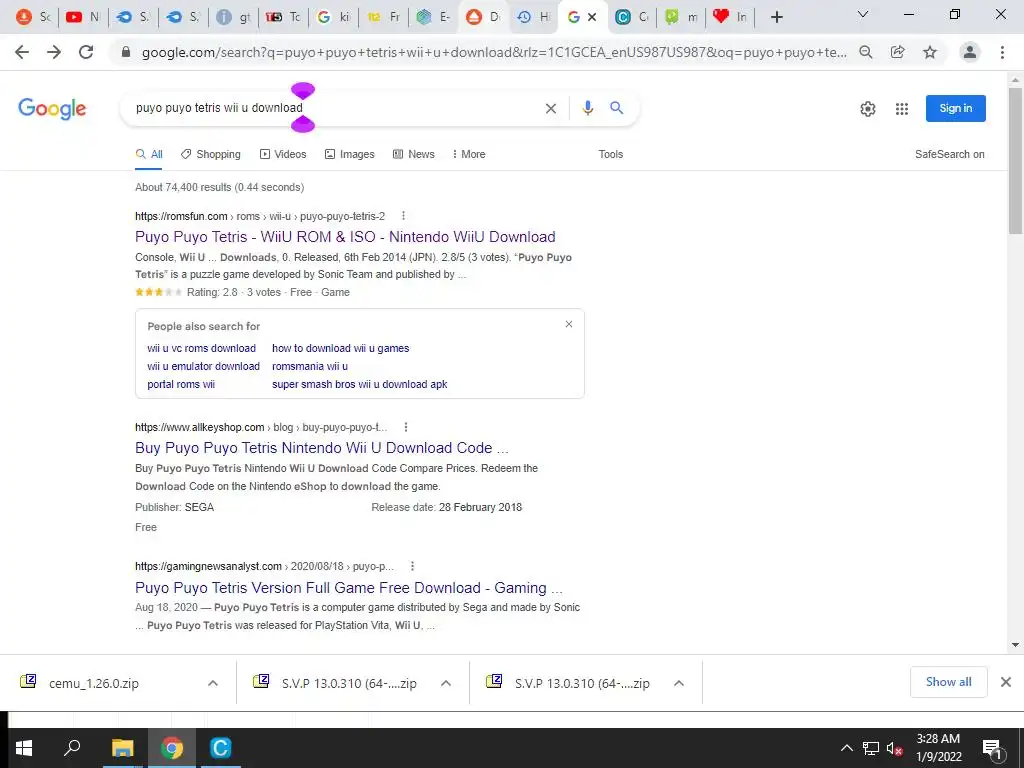Open Google apps grid
1024x768 pixels.
click(902, 109)
